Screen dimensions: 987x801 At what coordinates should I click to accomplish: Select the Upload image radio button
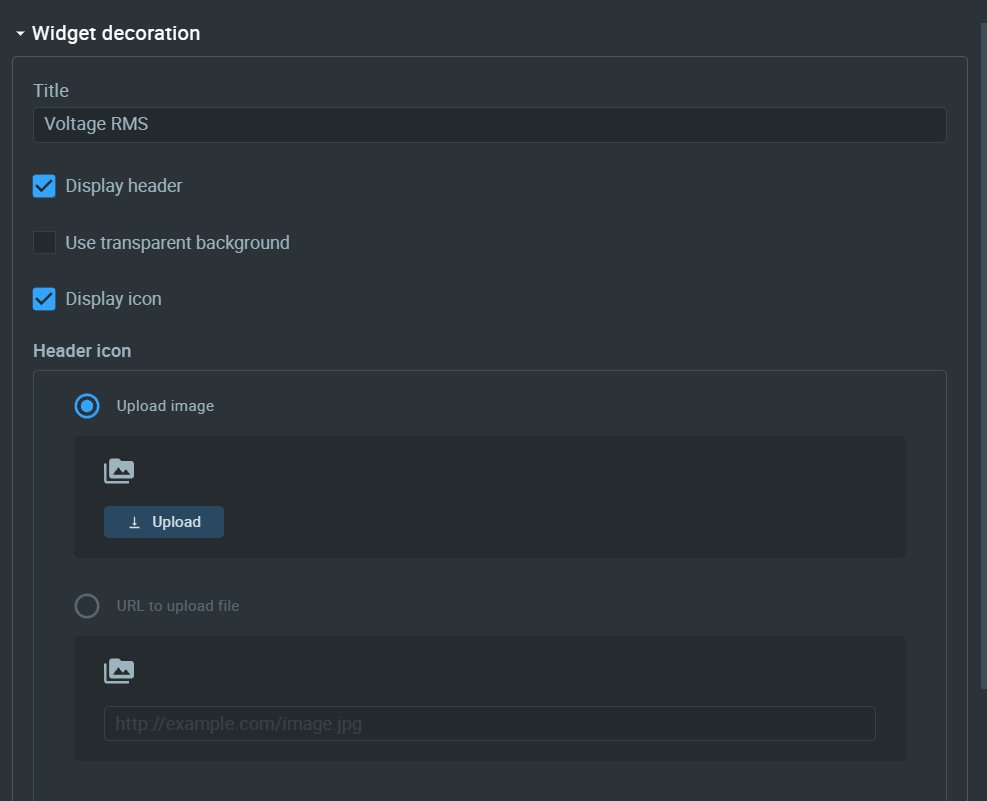click(x=87, y=406)
